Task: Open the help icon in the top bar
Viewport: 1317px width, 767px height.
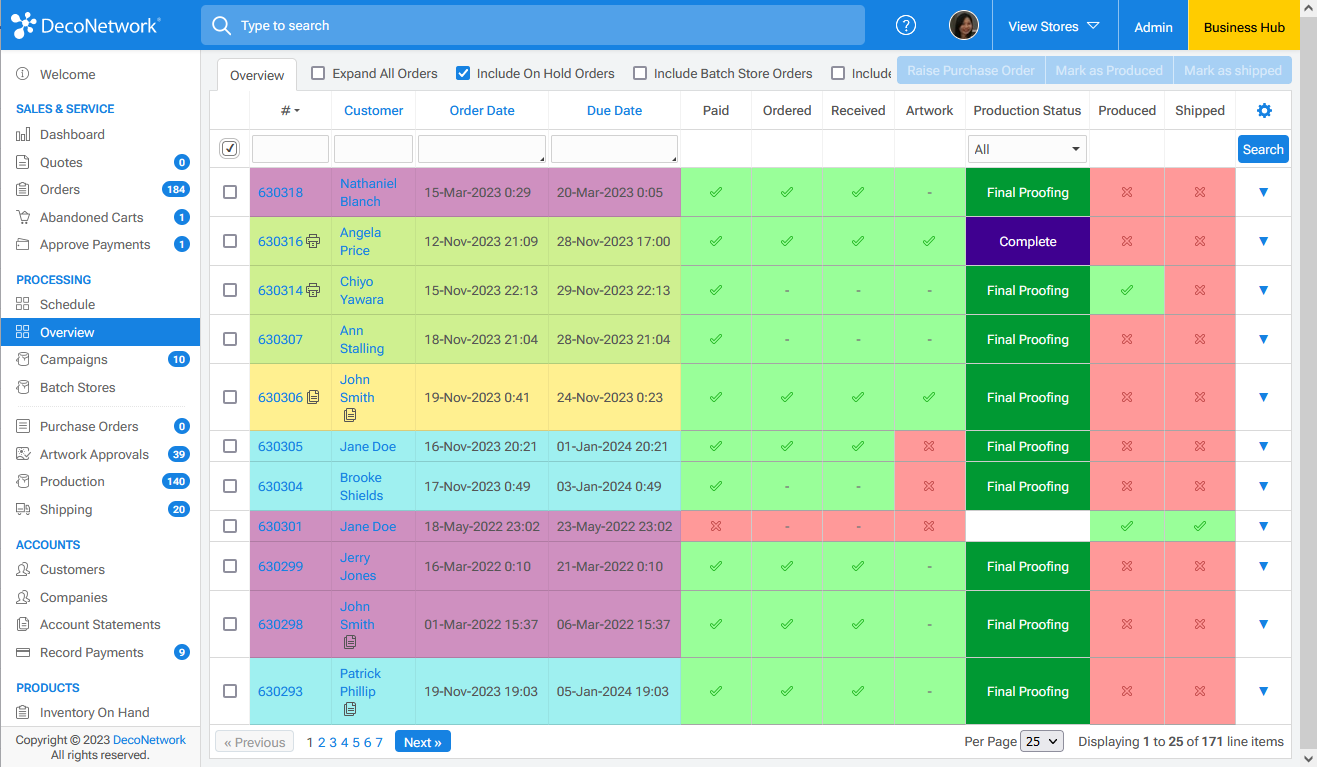Action: click(x=905, y=25)
